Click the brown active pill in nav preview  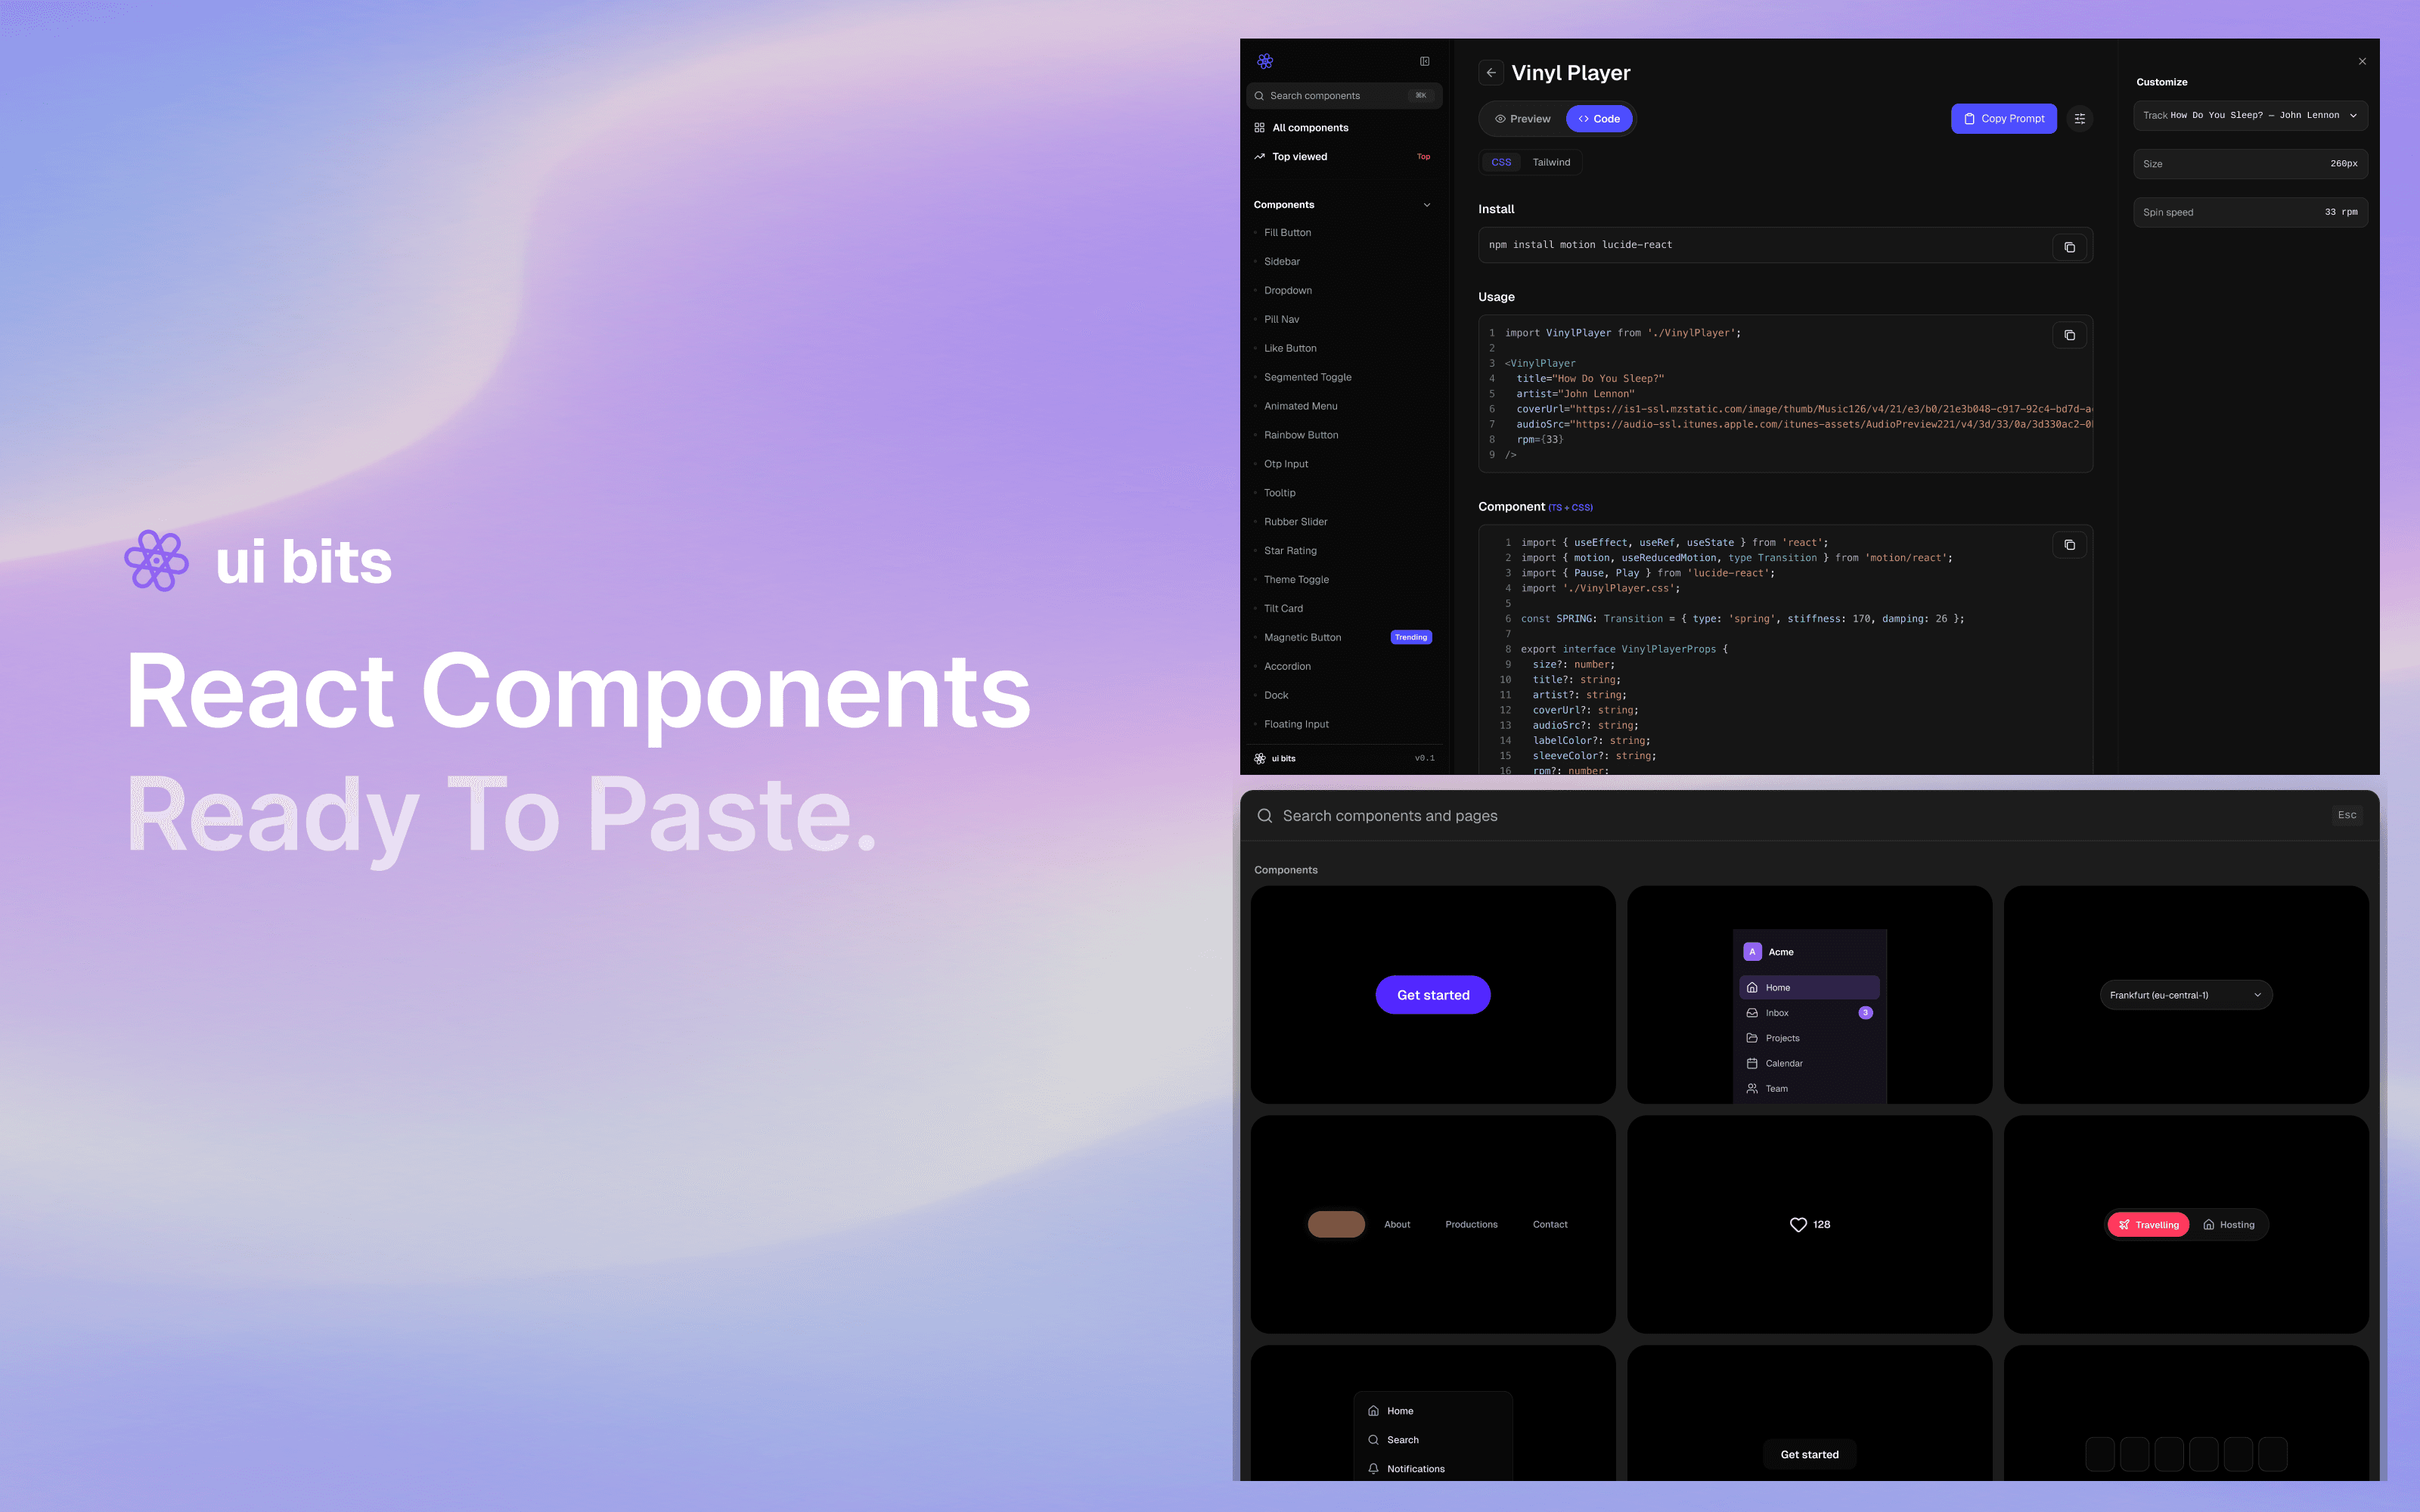[1336, 1225]
